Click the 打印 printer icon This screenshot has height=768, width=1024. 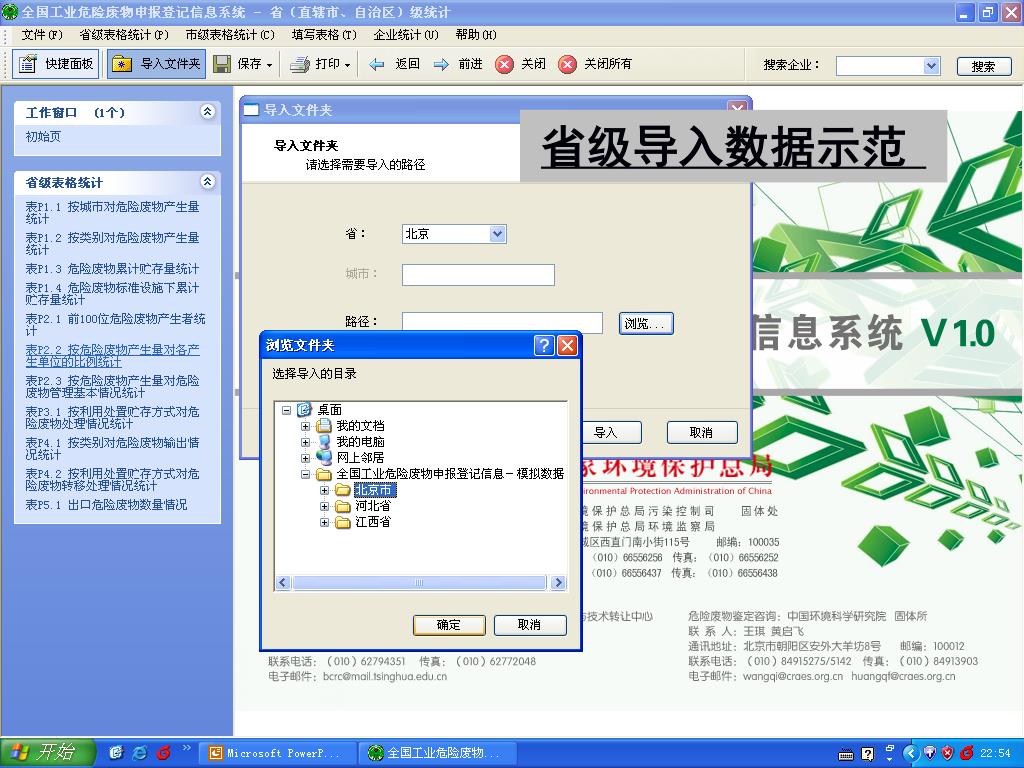coord(300,64)
